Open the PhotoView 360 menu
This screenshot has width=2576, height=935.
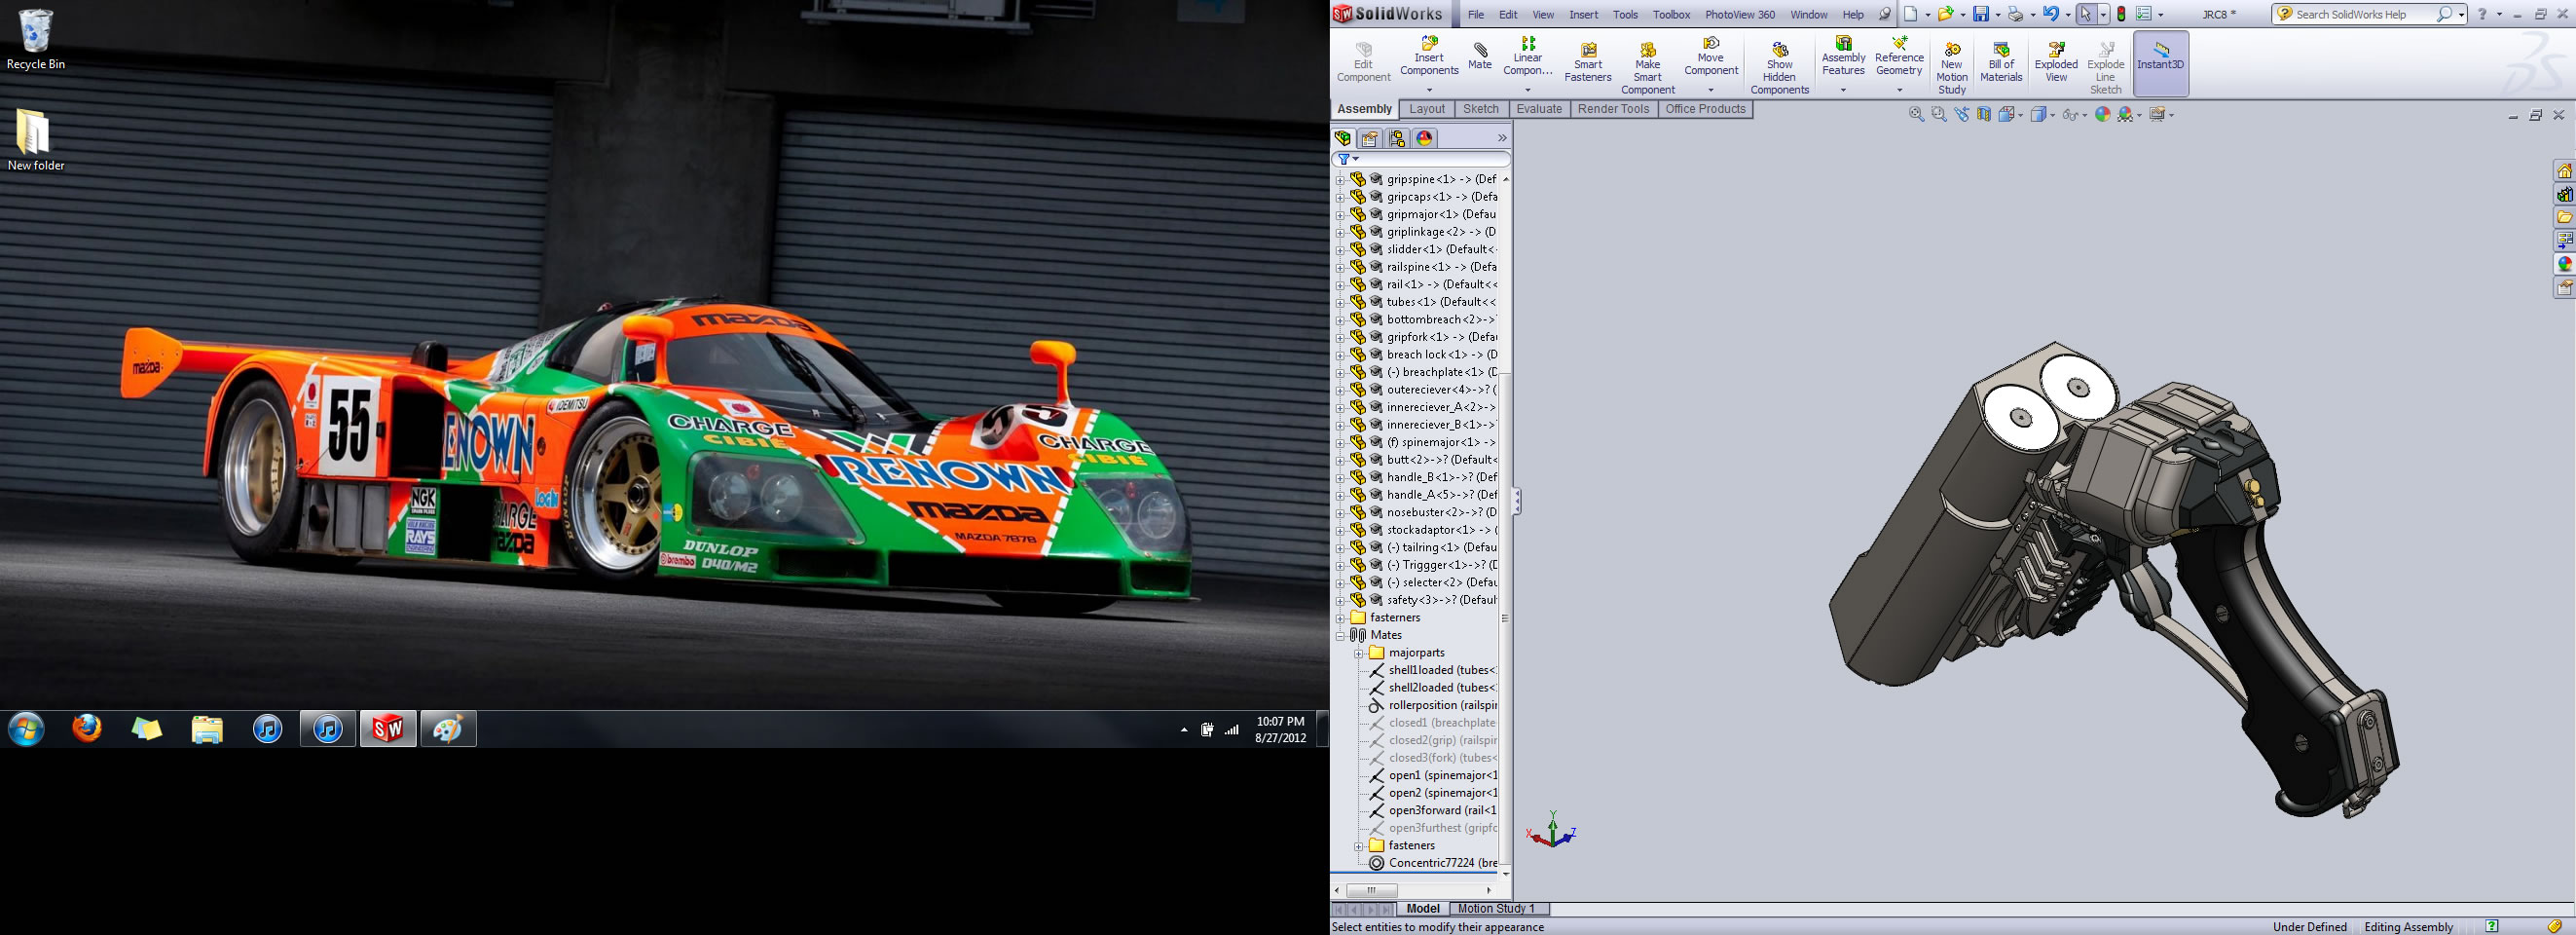[x=1740, y=15]
